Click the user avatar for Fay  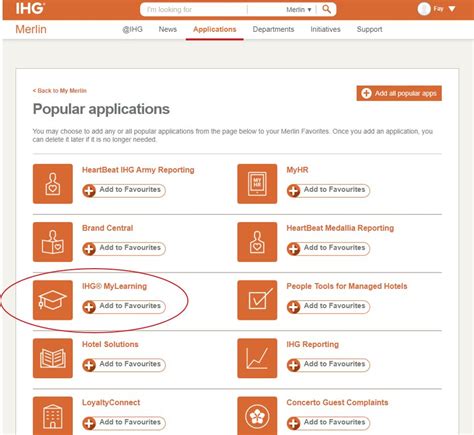tap(424, 9)
